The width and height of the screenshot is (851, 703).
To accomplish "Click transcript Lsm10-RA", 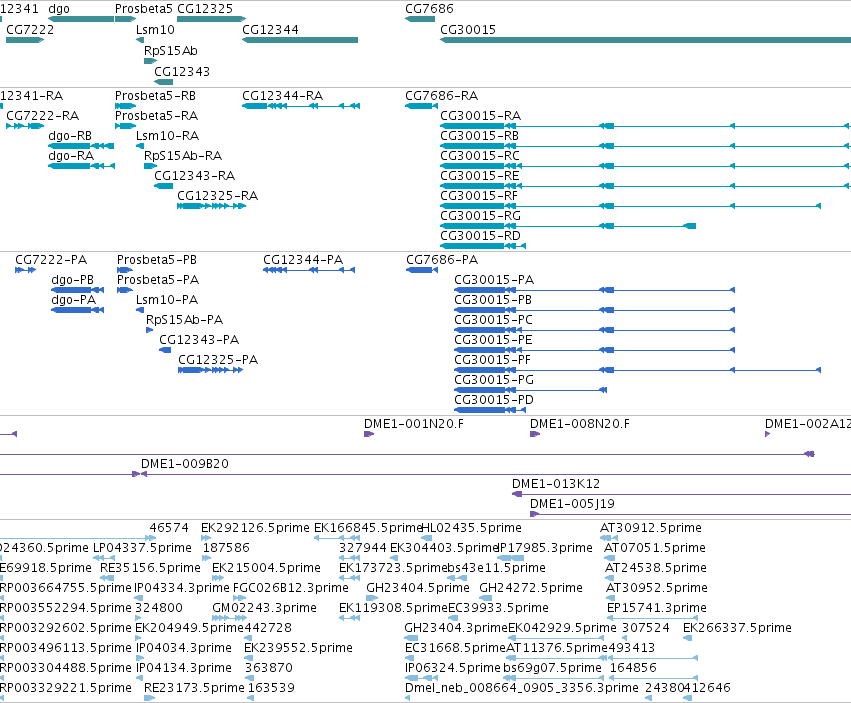I will tap(167, 136).
